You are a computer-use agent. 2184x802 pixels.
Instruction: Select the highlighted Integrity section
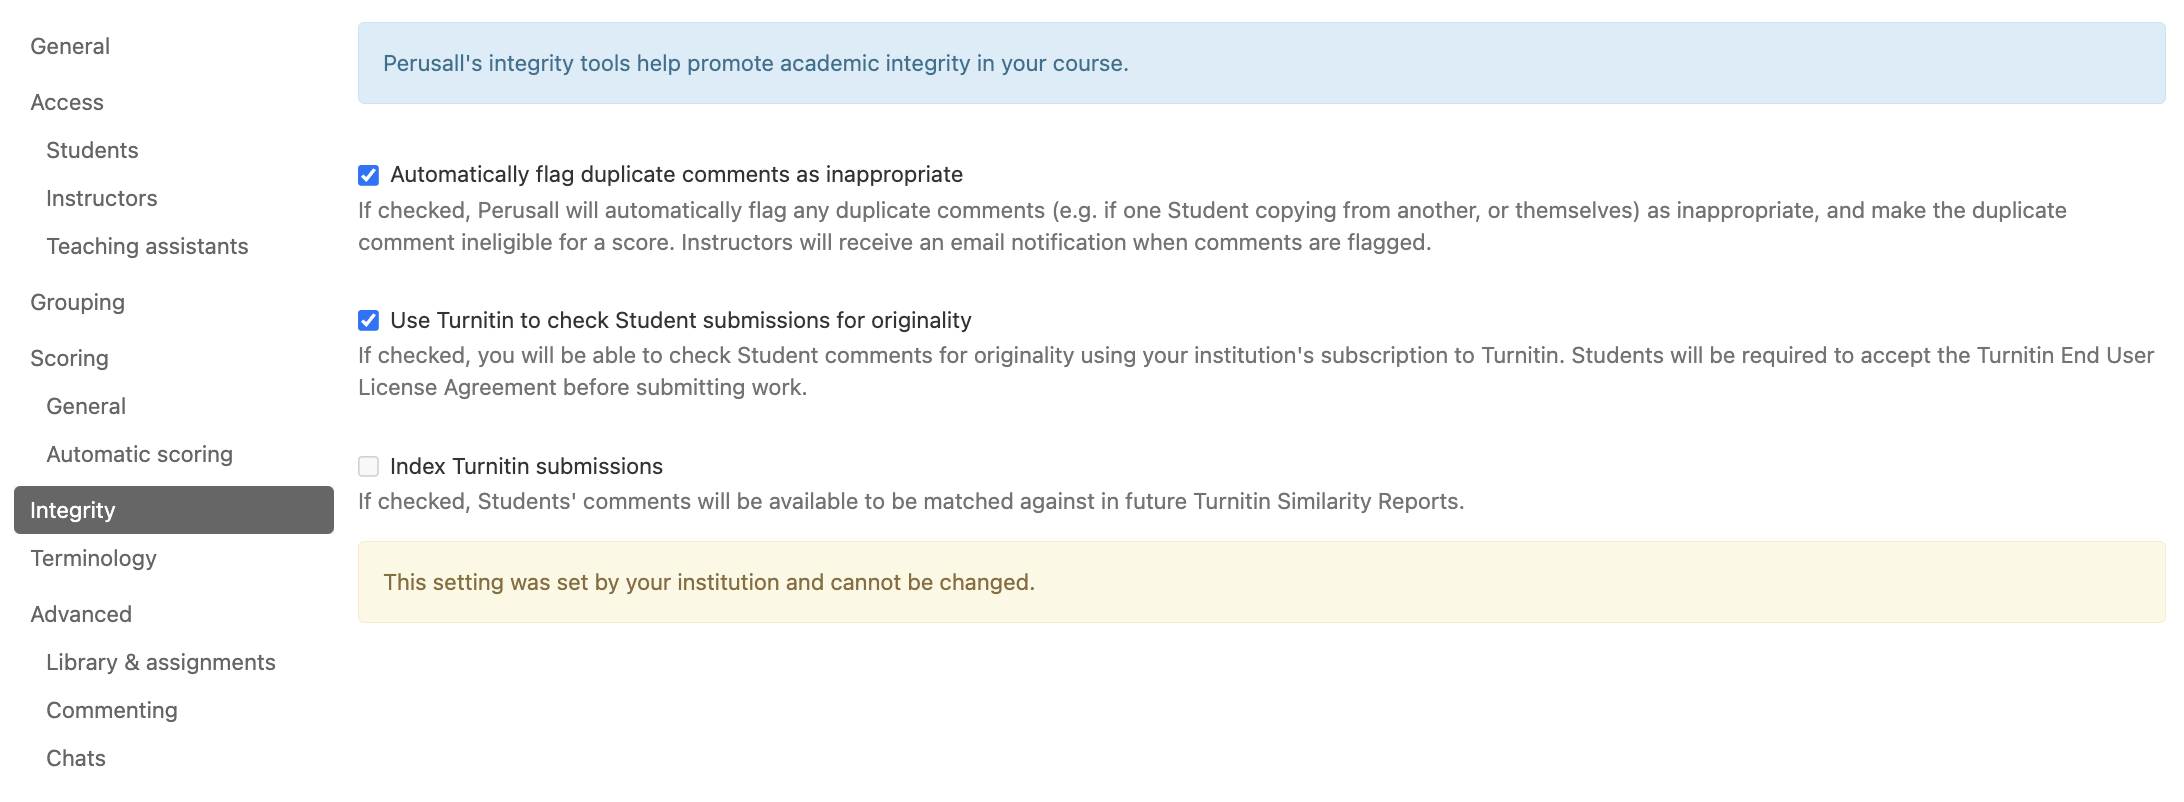[72, 509]
